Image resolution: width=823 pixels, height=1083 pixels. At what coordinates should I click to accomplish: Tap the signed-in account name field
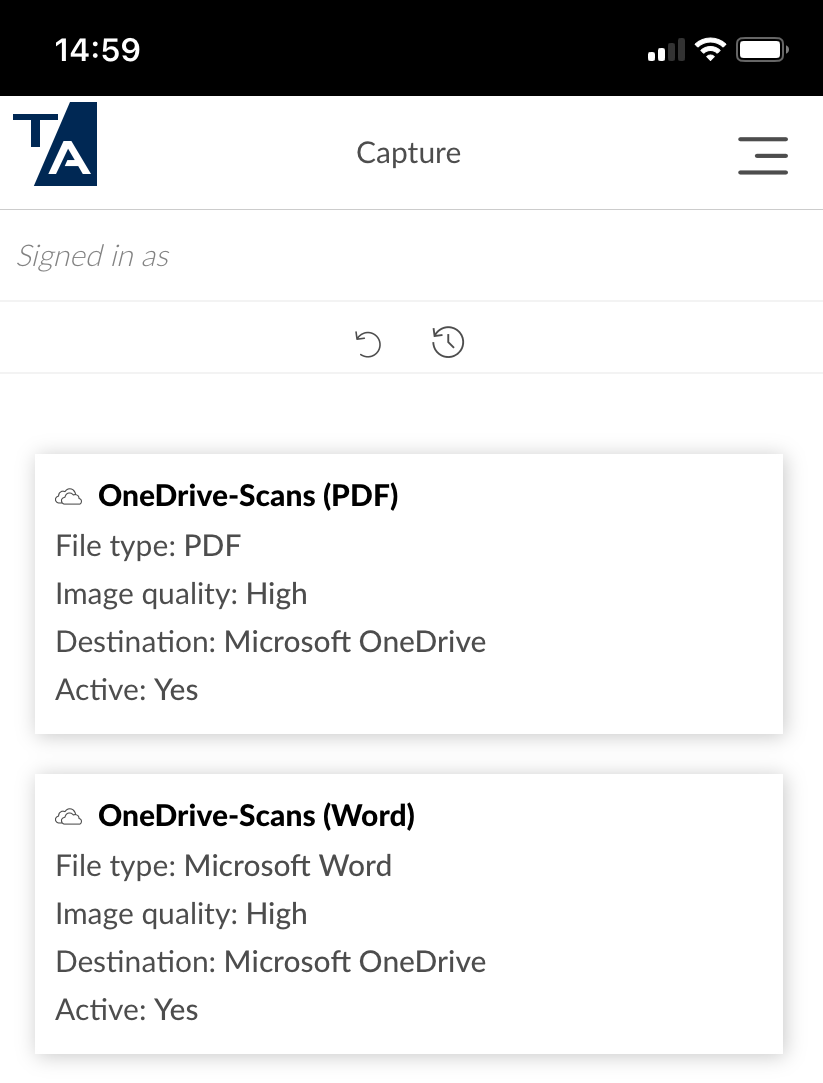pyautogui.click(x=496, y=255)
